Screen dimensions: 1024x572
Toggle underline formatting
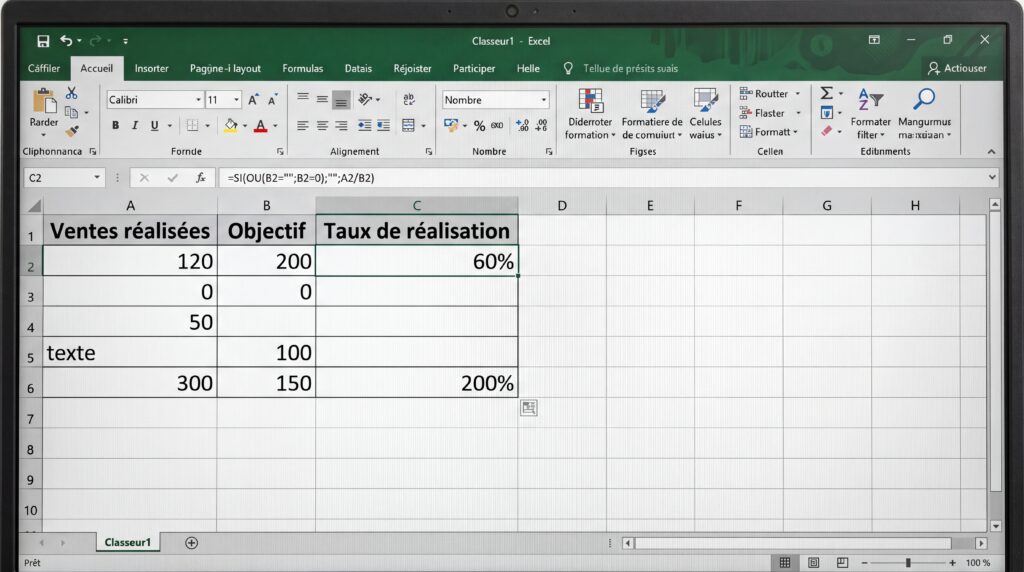pyautogui.click(x=154, y=125)
